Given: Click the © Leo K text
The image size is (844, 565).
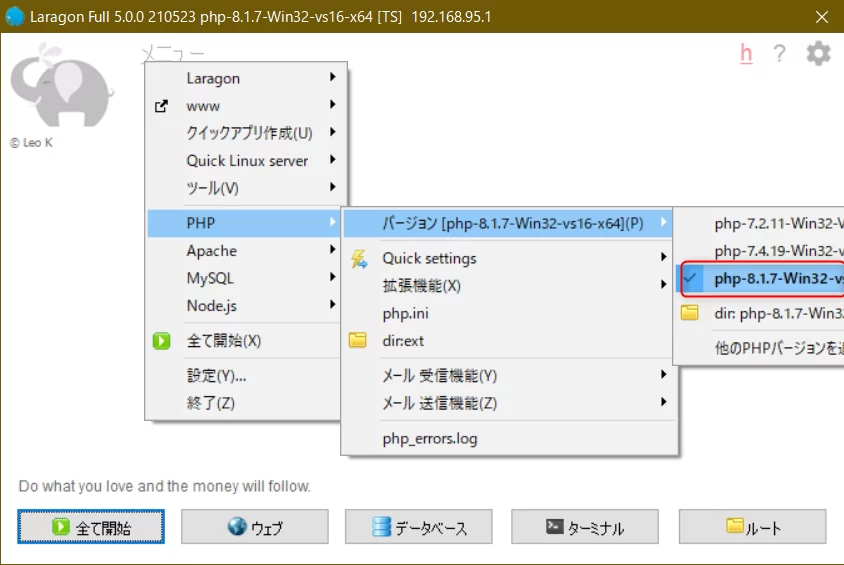Looking at the screenshot, I should (x=31, y=143).
